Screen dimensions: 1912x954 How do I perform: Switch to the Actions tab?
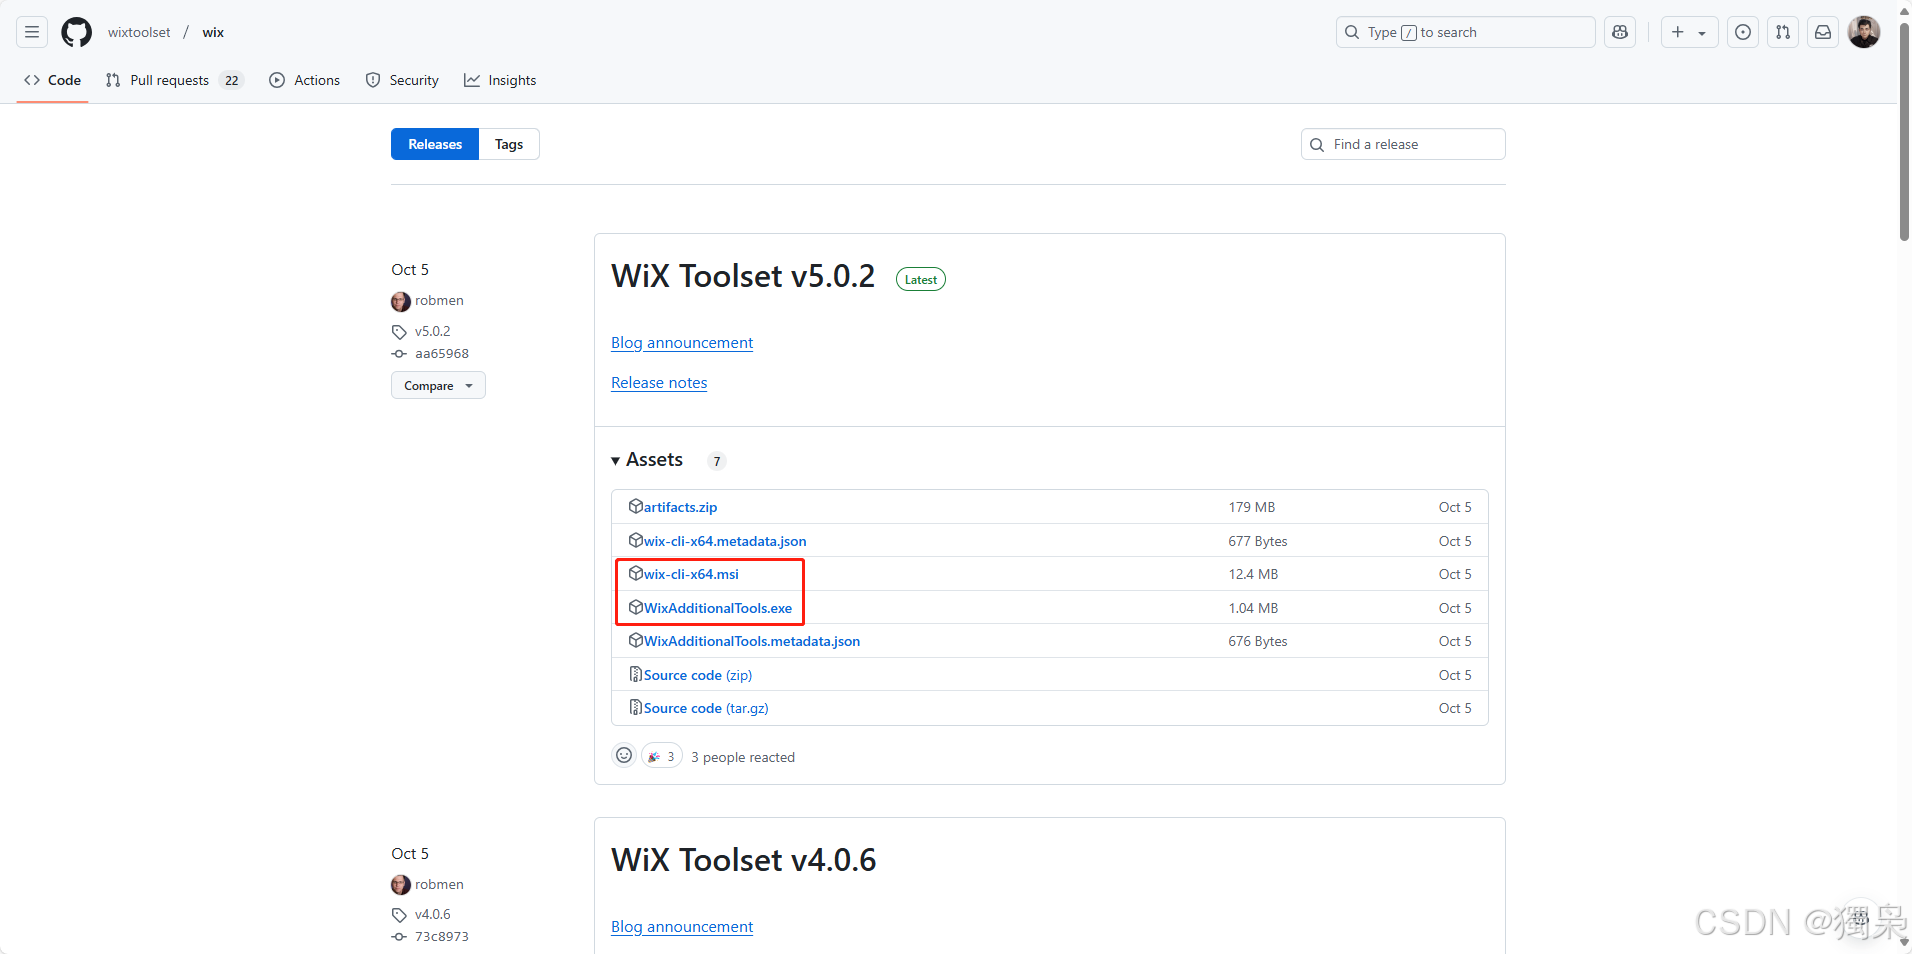click(x=305, y=80)
